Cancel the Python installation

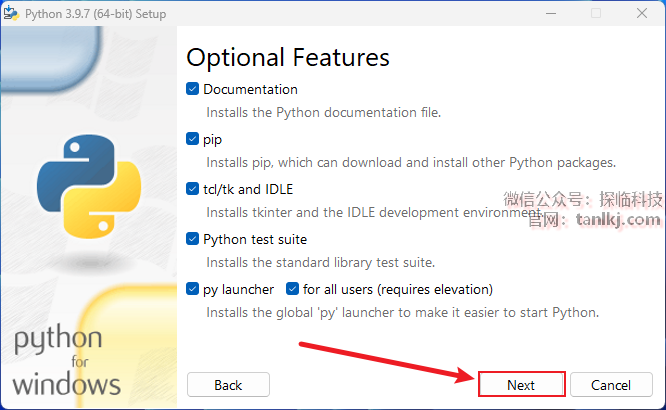(611, 385)
